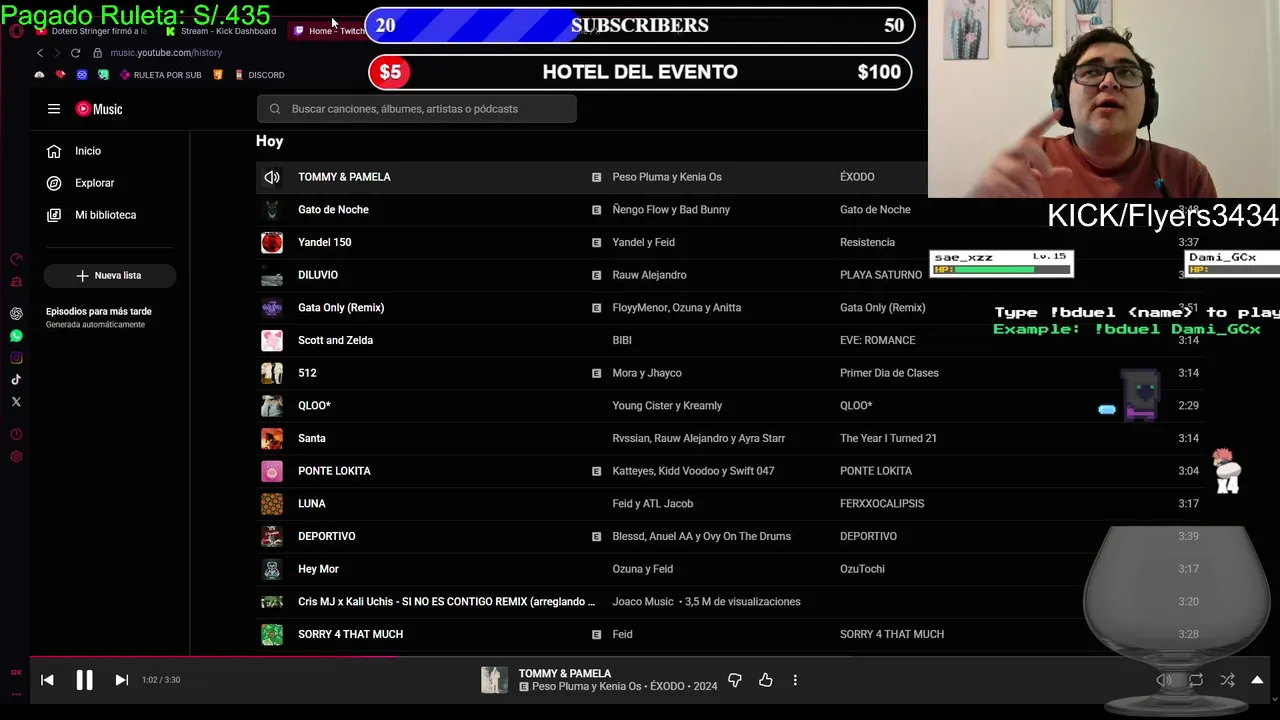Click the Explorar compass icon
Viewport: 1280px width, 720px height.
[x=54, y=183]
